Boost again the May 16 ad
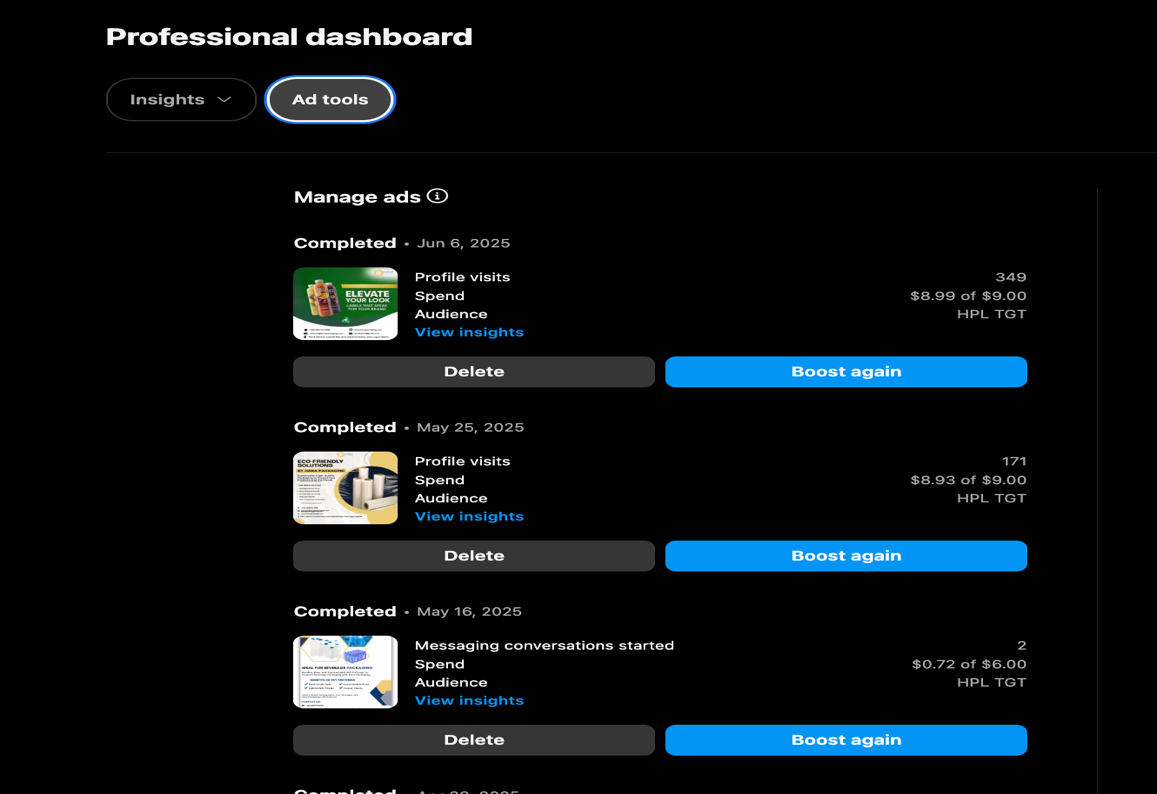 click(845, 739)
